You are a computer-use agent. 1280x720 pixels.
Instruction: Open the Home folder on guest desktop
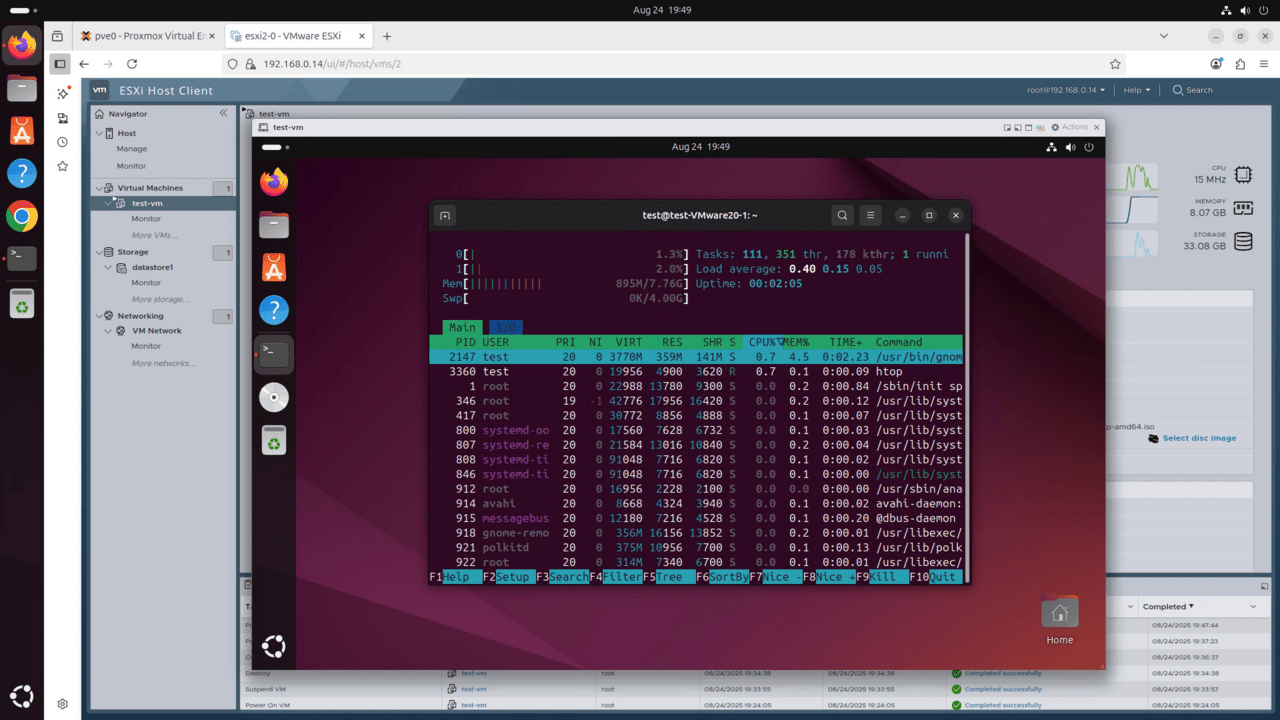[x=1060, y=620]
